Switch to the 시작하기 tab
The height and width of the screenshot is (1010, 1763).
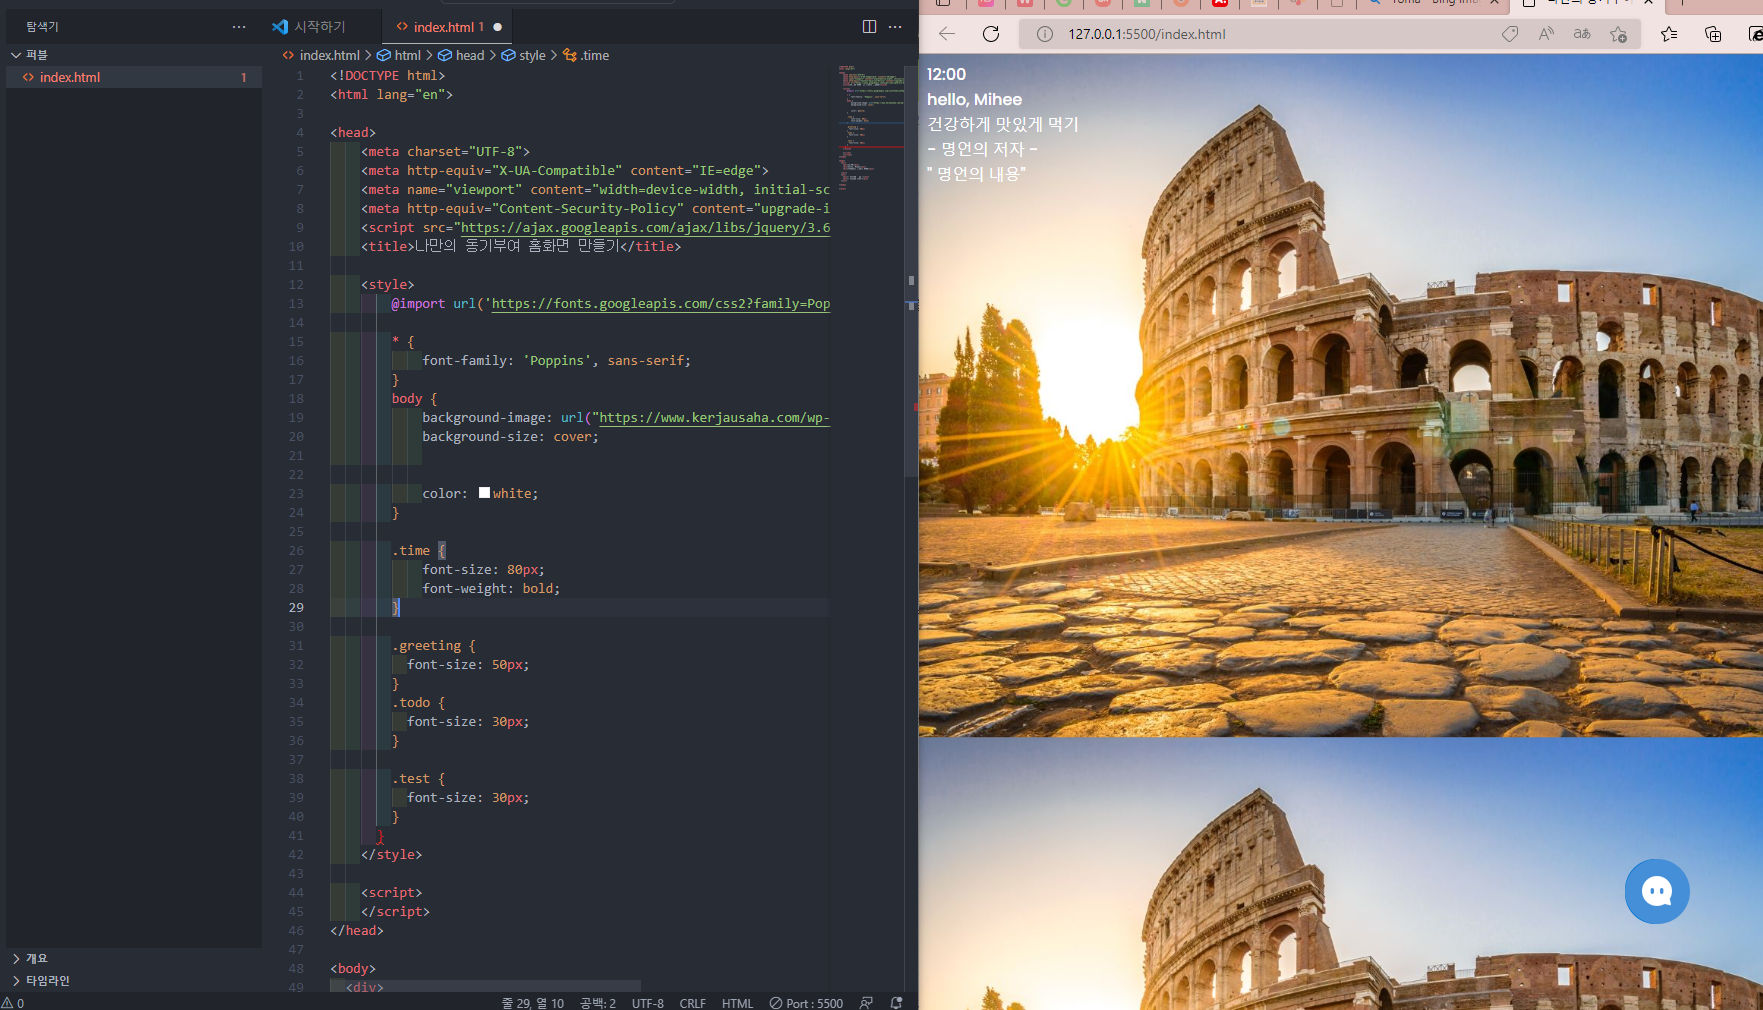tap(321, 27)
